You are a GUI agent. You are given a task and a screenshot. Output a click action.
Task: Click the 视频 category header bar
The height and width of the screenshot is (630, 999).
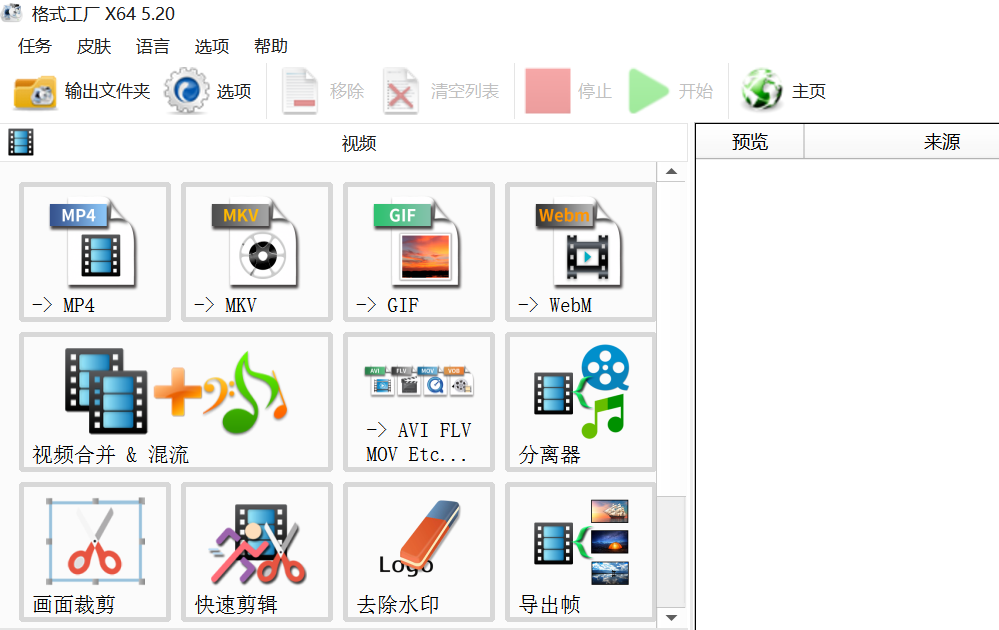344,143
